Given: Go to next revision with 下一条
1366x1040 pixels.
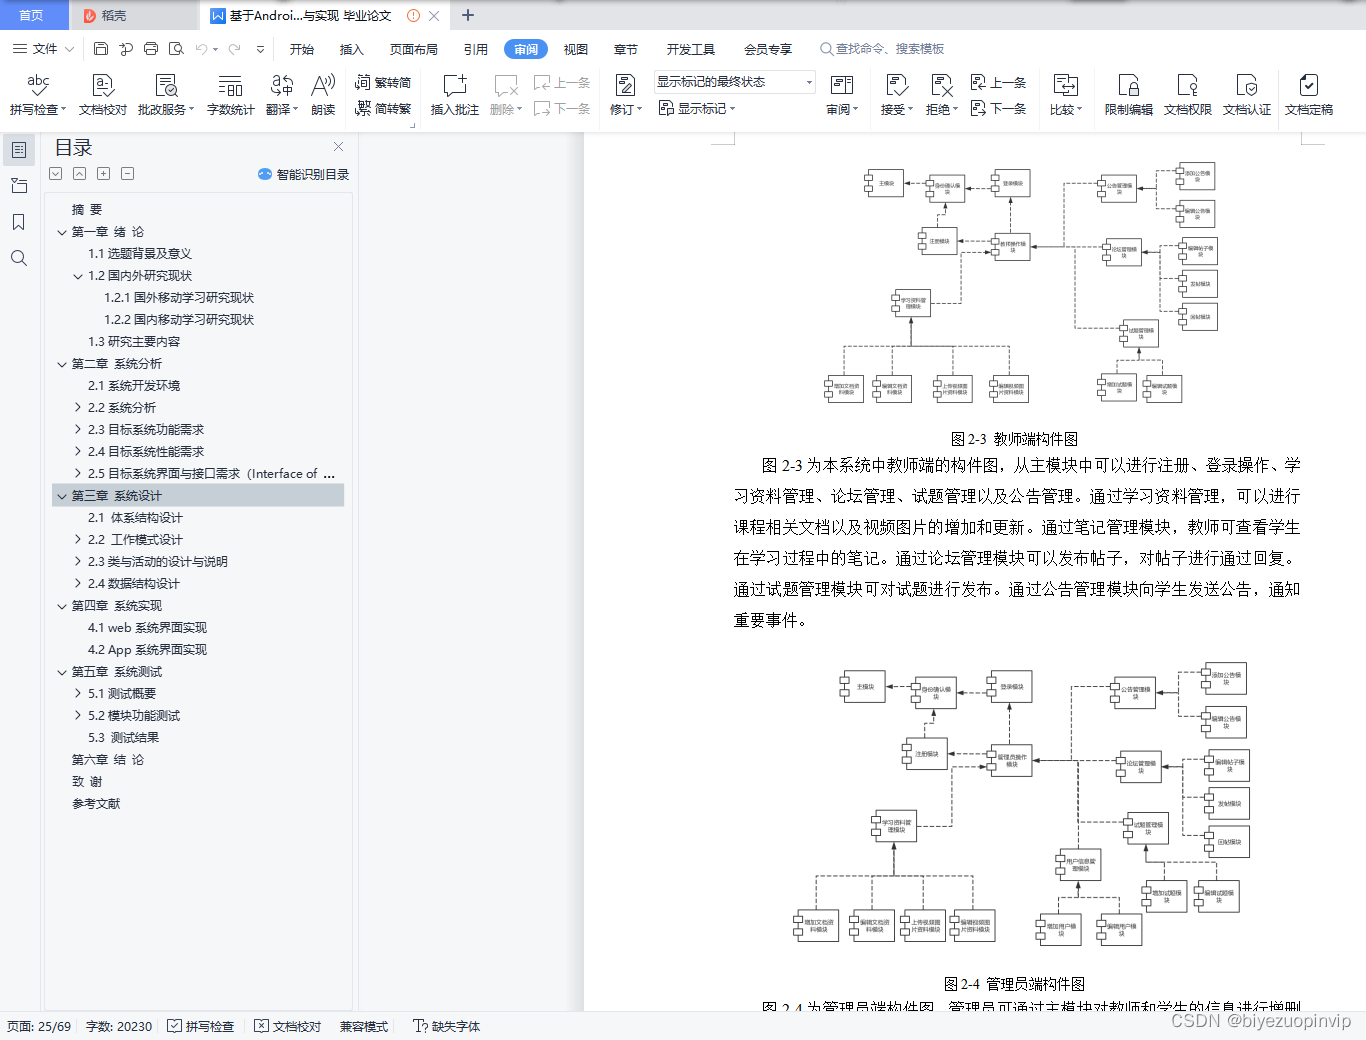Looking at the screenshot, I should (x=1000, y=110).
